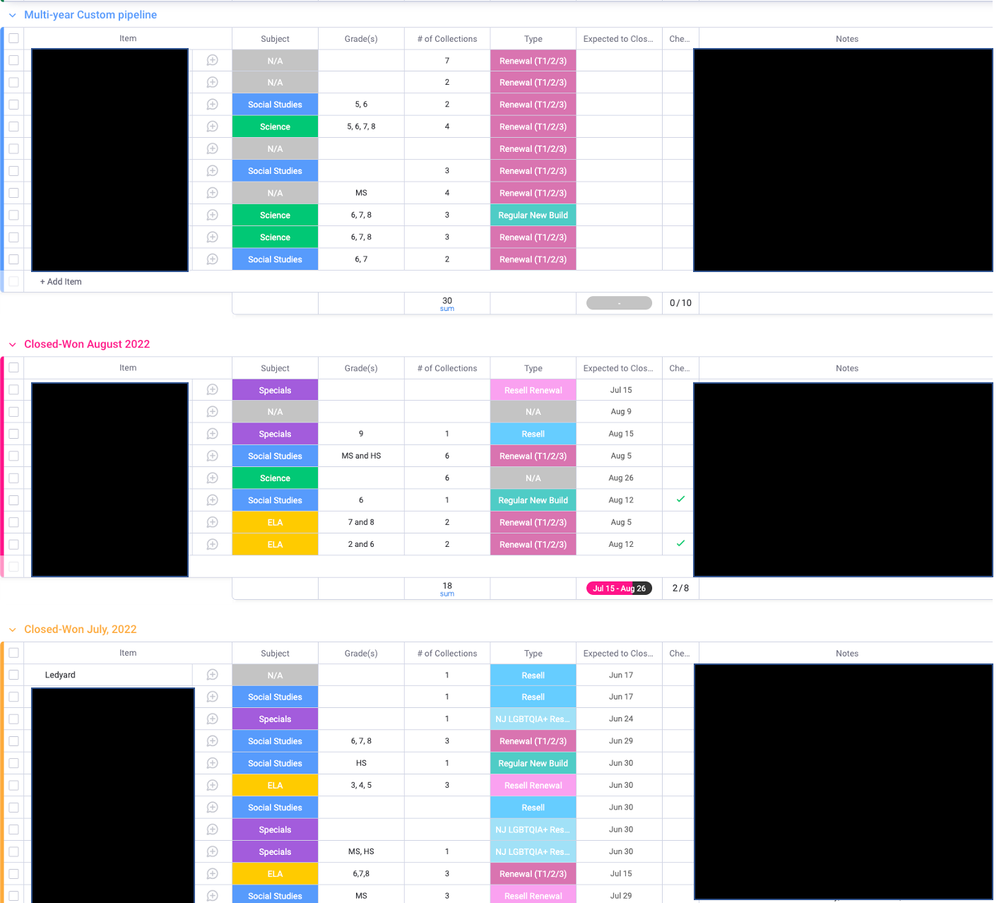This screenshot has width=999, height=903.
Task: Click the Subject column header
Action: point(275,38)
